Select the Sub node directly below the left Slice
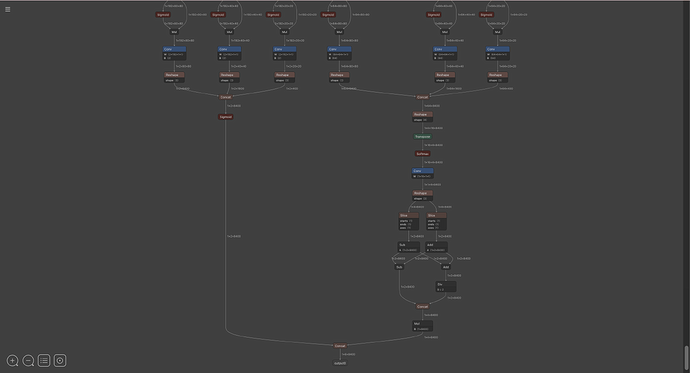This screenshot has height=373, width=690. (408, 247)
